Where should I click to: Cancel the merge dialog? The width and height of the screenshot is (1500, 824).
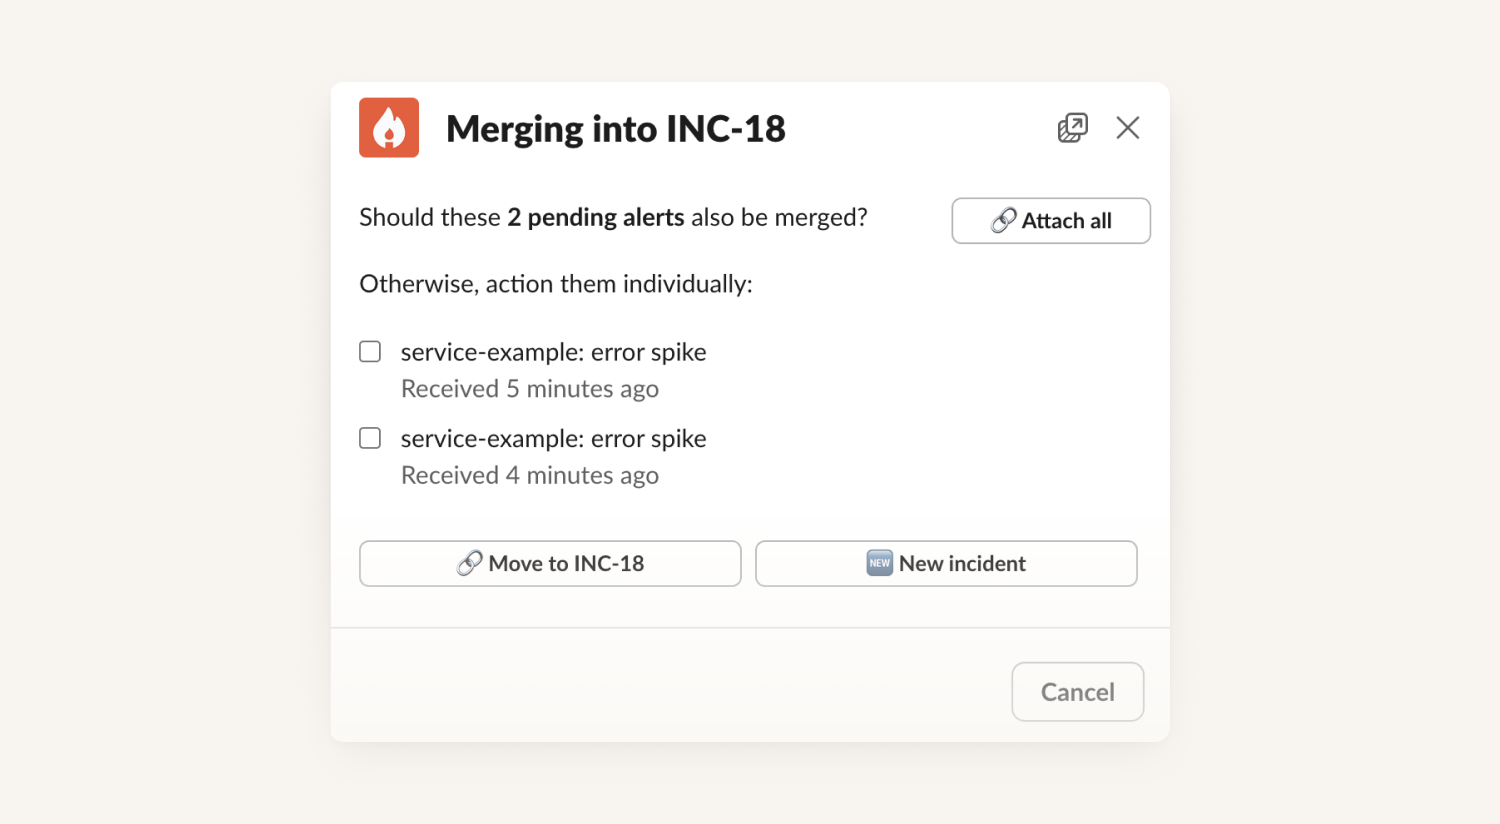[x=1077, y=692]
